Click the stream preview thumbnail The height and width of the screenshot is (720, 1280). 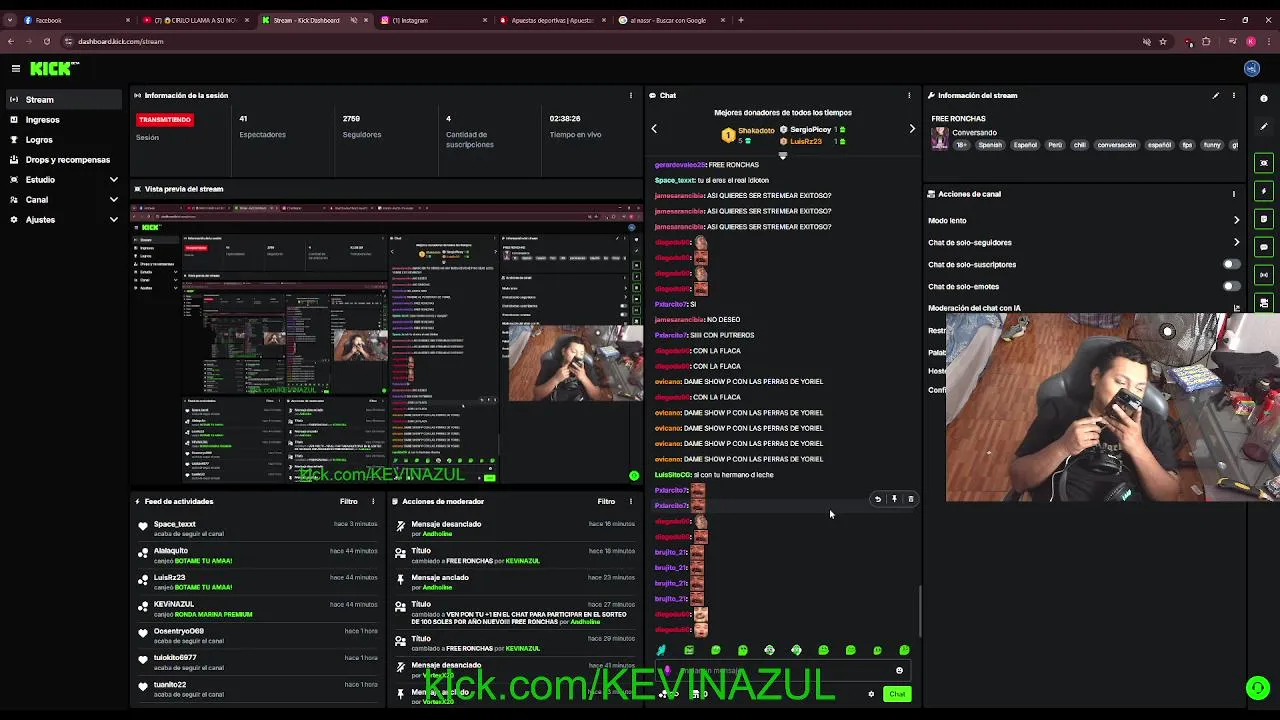pos(388,344)
